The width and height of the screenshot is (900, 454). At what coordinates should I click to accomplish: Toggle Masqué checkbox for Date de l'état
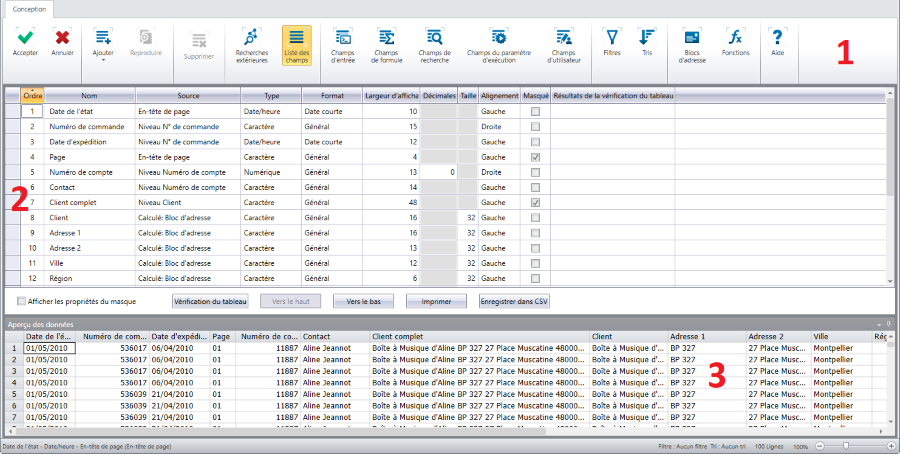click(x=536, y=111)
